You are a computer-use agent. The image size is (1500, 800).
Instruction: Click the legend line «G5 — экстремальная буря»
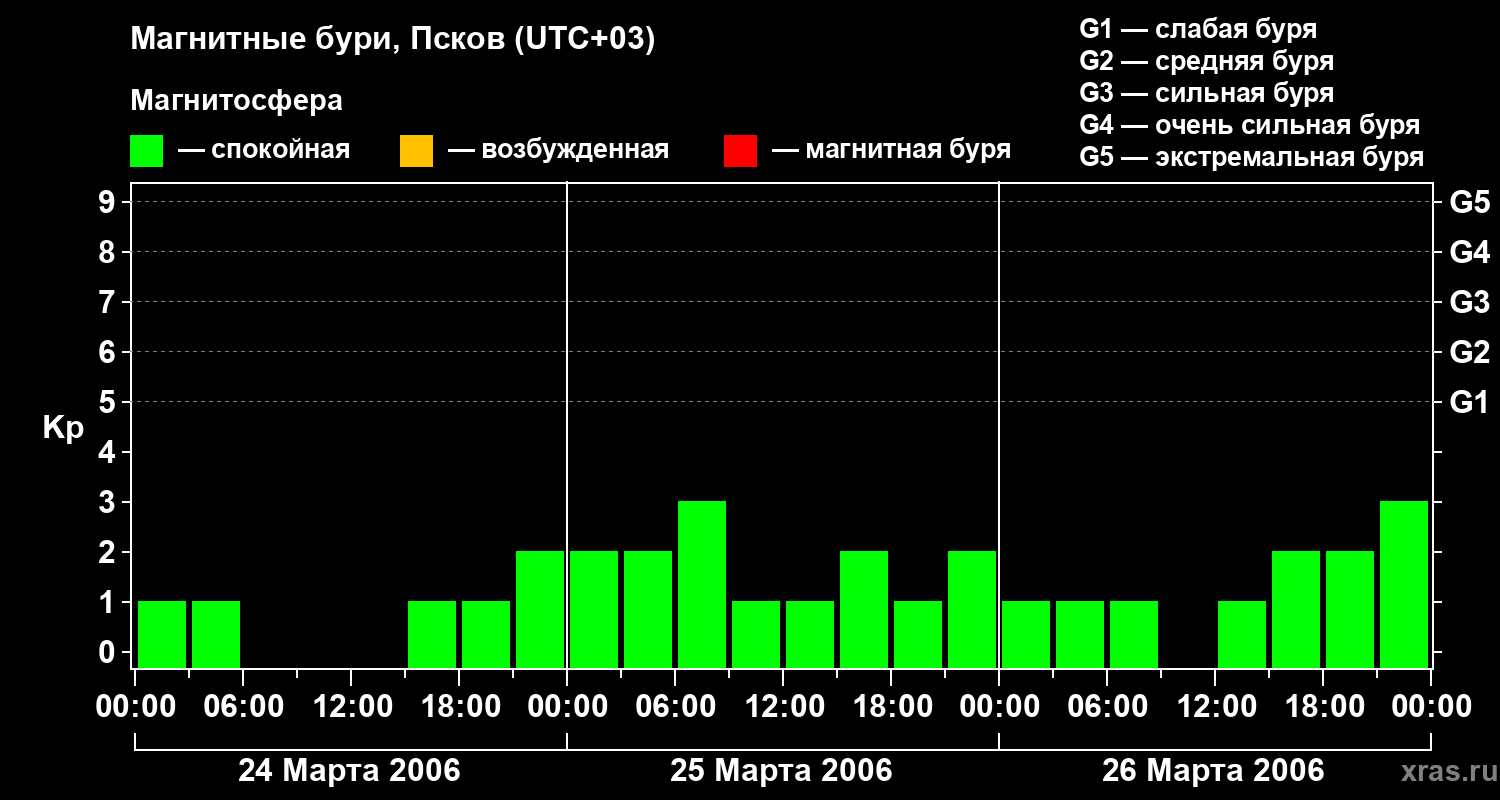tap(1251, 157)
